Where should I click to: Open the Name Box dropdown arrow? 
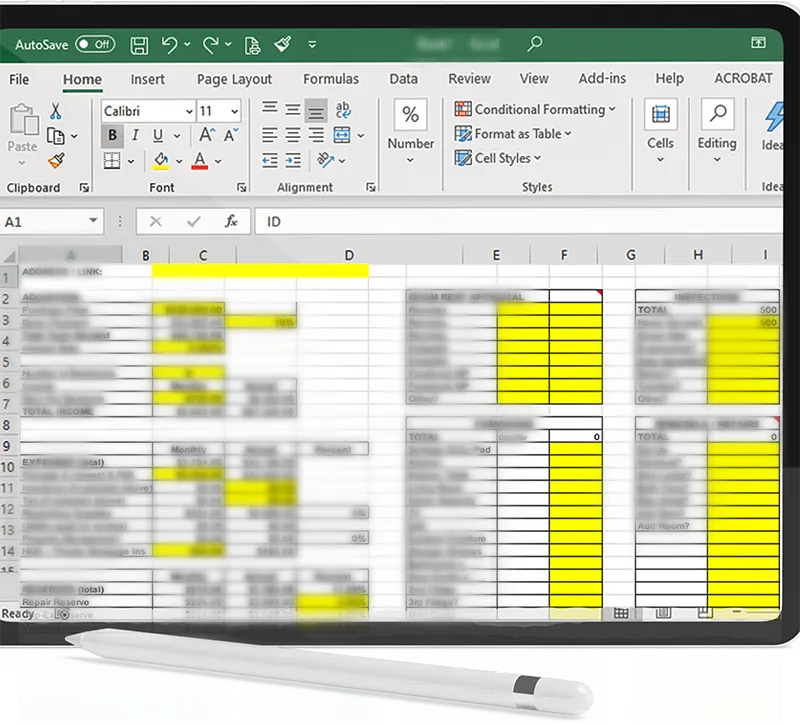(x=93, y=220)
